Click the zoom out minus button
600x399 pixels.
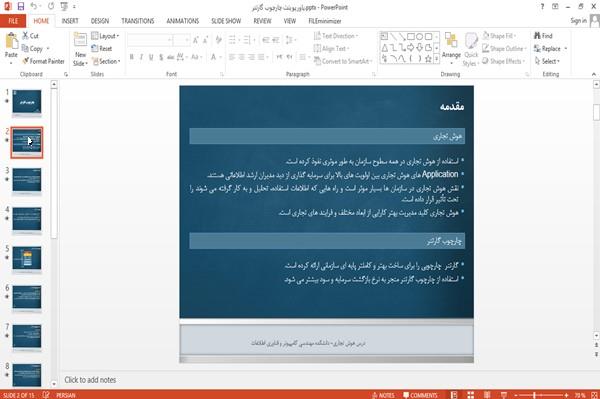(515, 395)
